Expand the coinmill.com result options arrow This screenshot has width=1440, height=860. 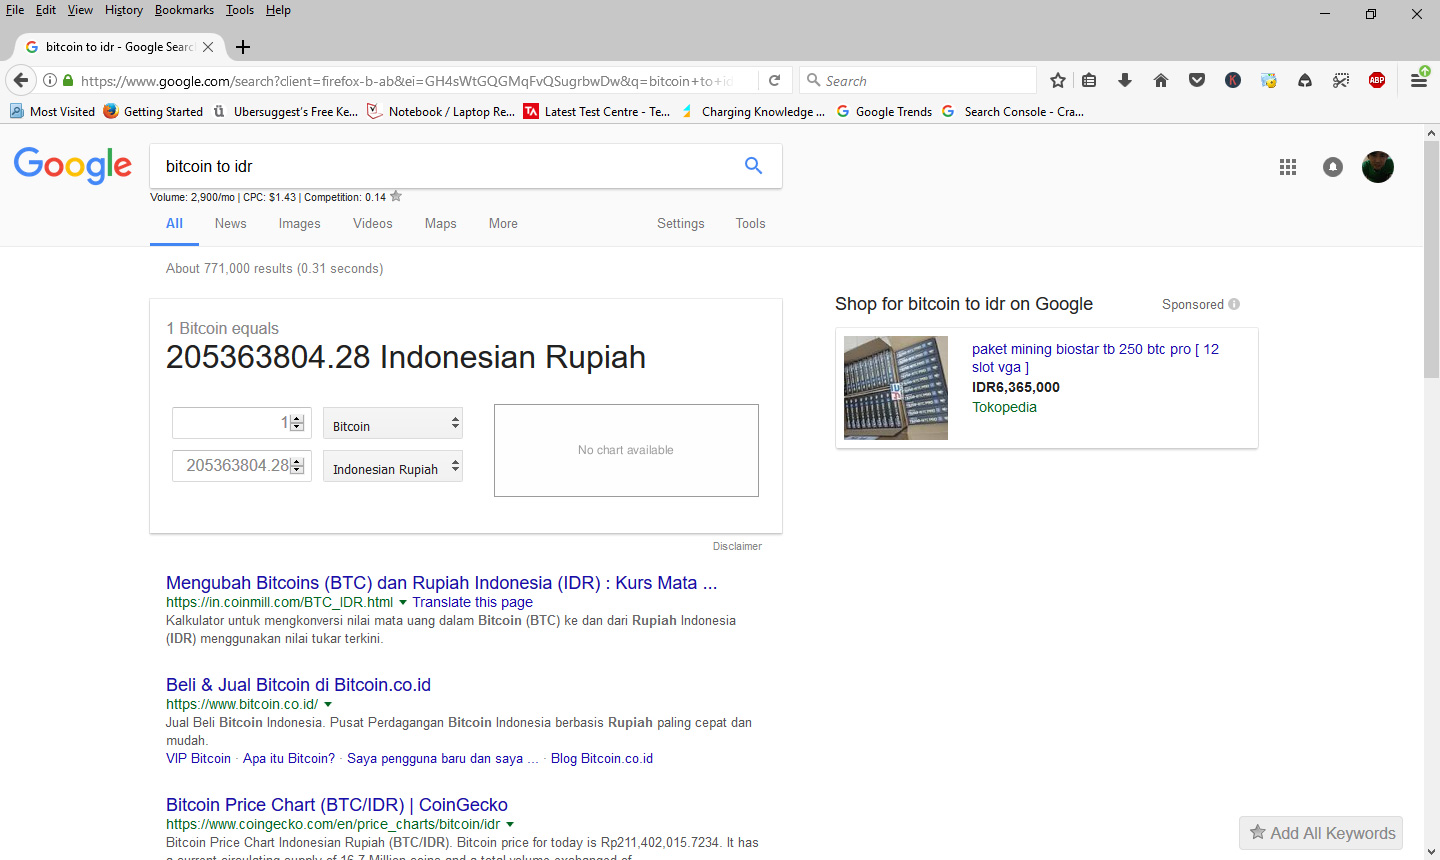(x=403, y=602)
